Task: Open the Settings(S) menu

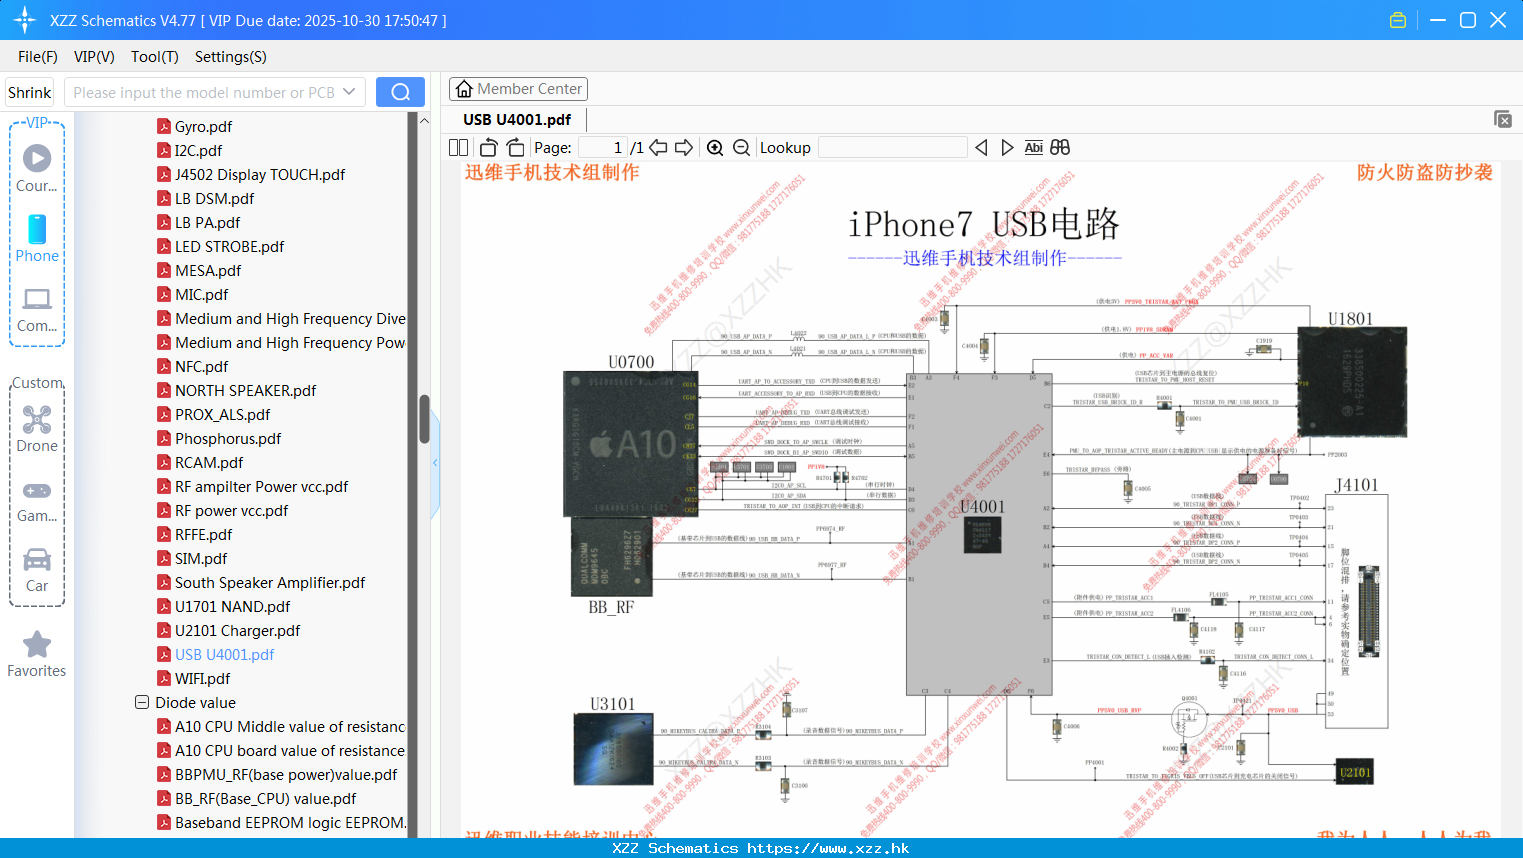Action: (x=231, y=57)
